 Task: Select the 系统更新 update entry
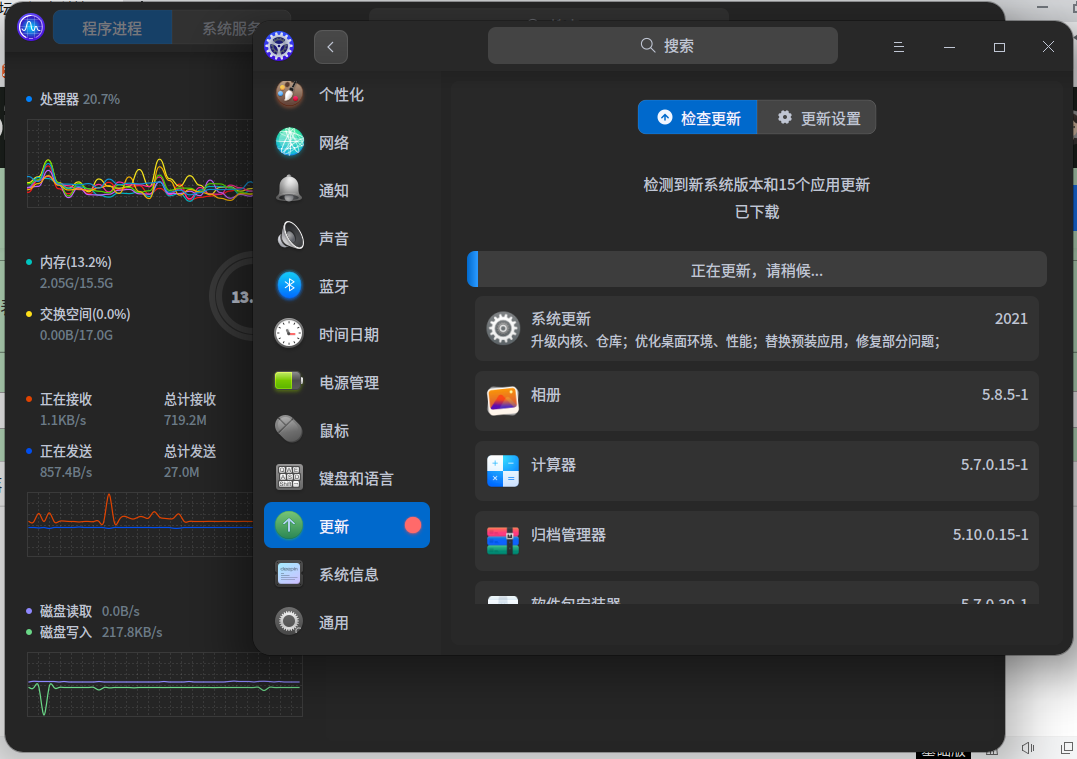pyautogui.click(x=756, y=329)
